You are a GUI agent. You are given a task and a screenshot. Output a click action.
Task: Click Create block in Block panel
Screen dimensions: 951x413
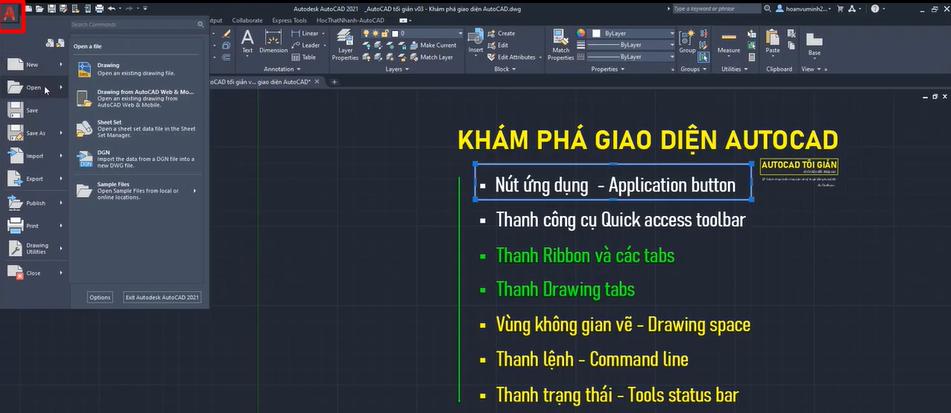[501, 33]
